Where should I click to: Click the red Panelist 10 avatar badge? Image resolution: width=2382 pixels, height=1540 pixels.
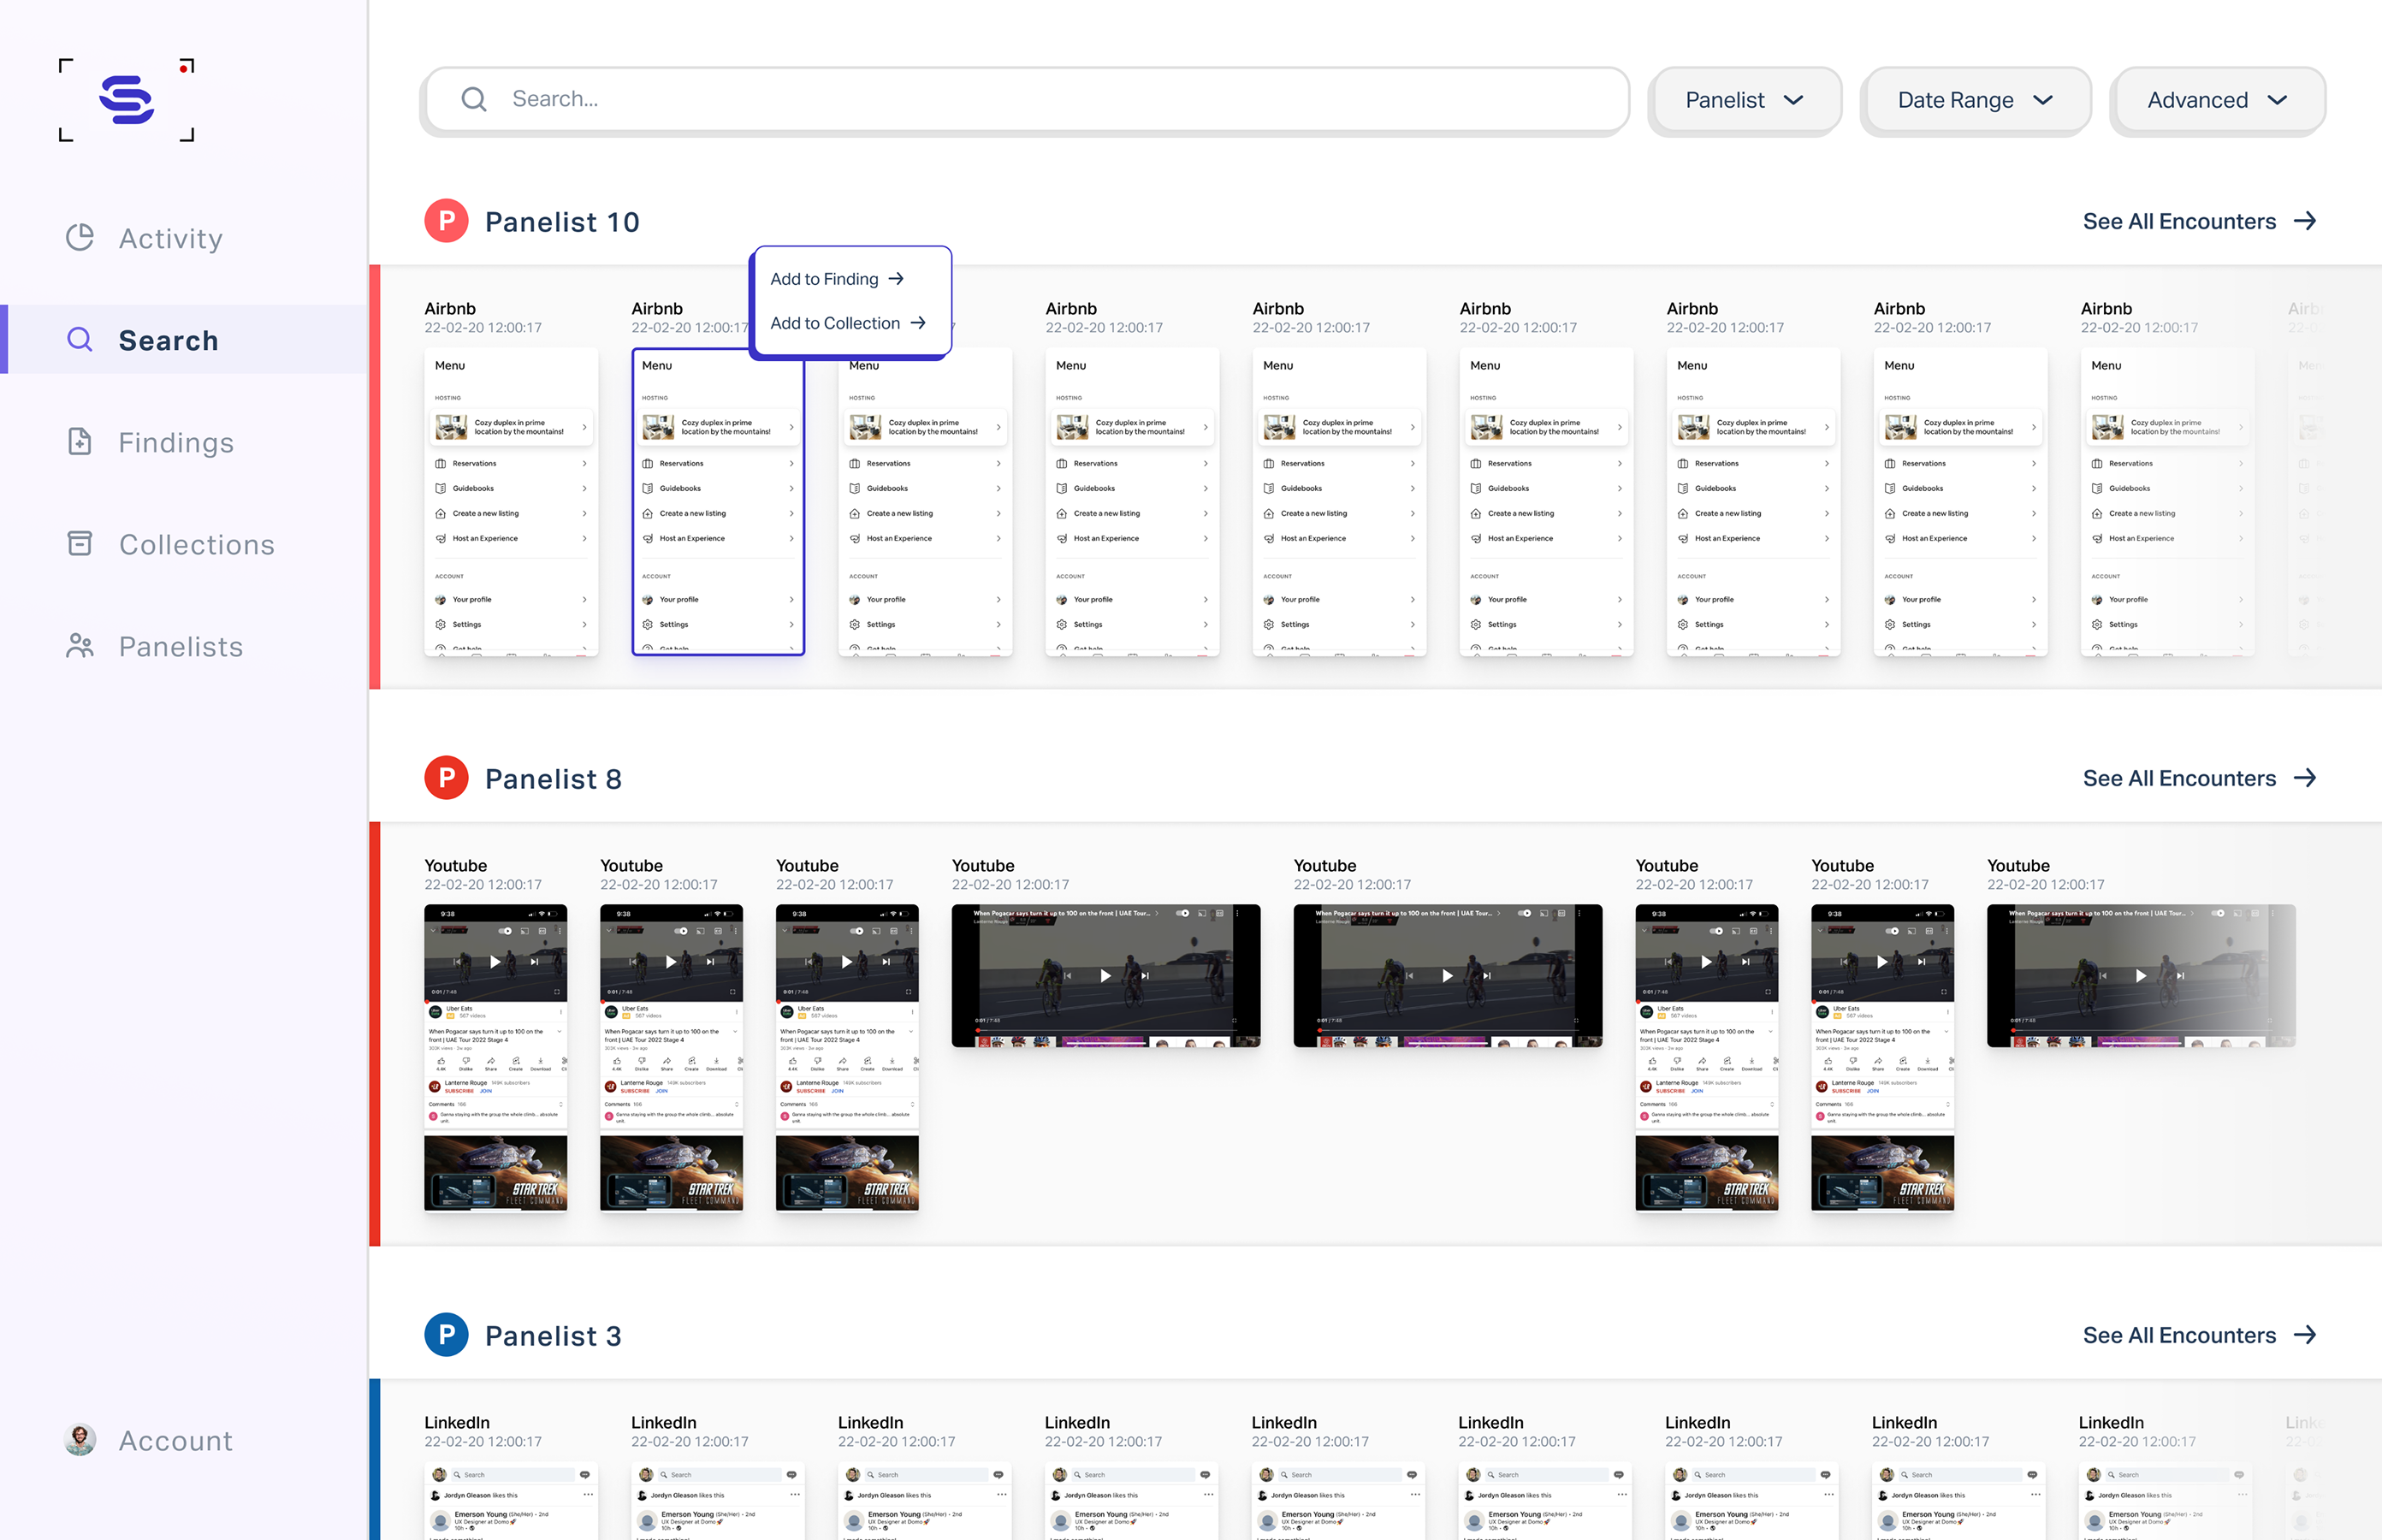tap(446, 221)
